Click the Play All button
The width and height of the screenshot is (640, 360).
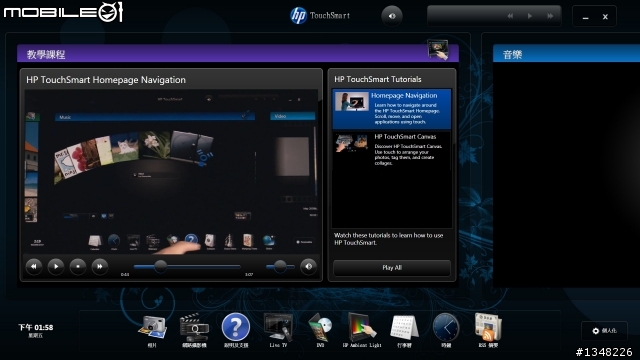click(x=392, y=268)
